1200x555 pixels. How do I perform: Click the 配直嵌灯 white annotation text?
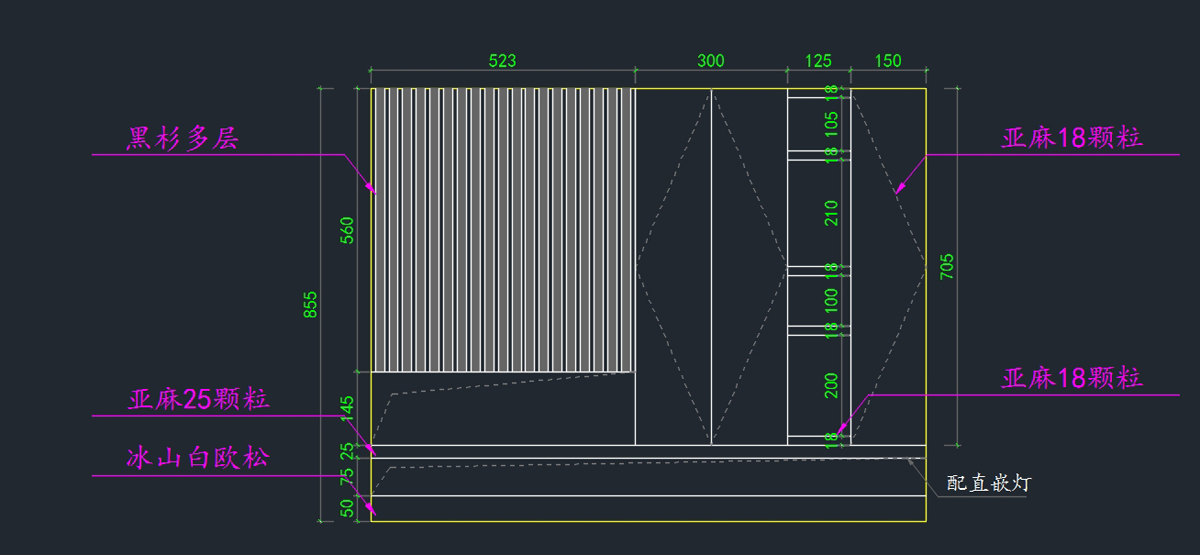989,484
